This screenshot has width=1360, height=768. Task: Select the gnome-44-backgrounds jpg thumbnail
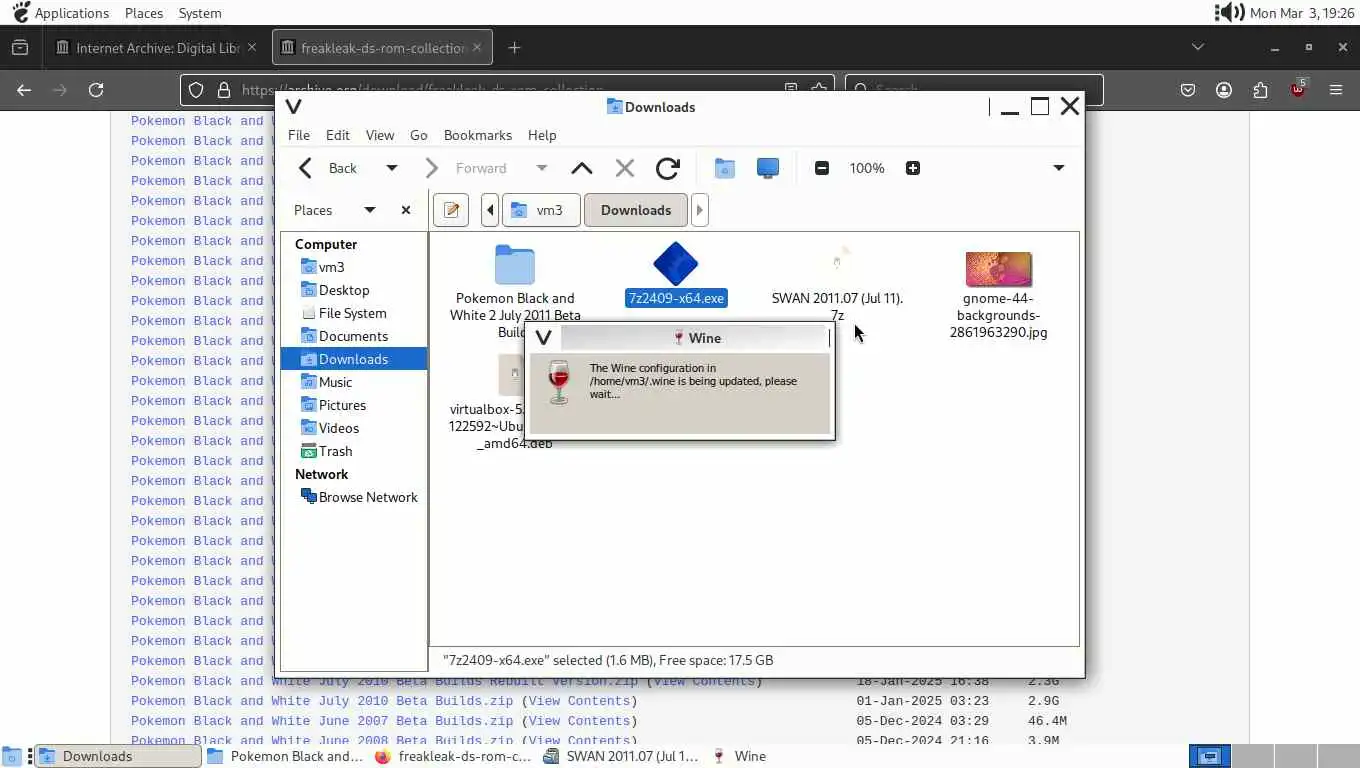998,269
